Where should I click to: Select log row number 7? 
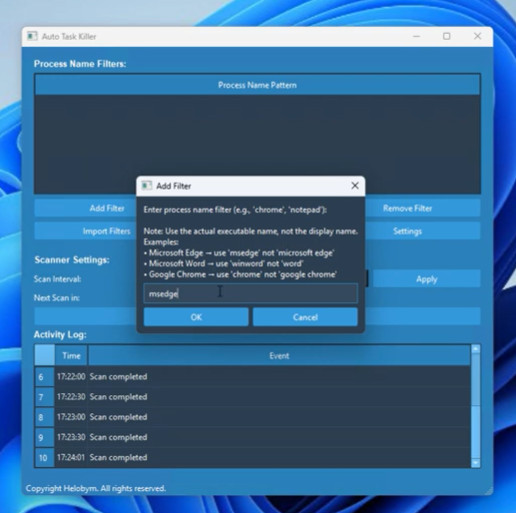click(44, 397)
